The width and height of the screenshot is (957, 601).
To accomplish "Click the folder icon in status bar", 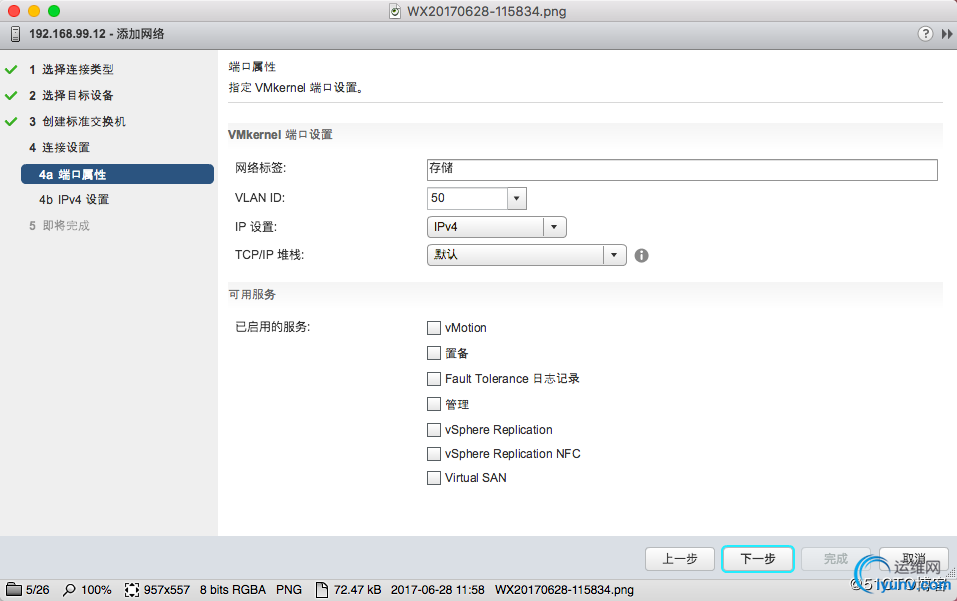I will tap(13, 589).
